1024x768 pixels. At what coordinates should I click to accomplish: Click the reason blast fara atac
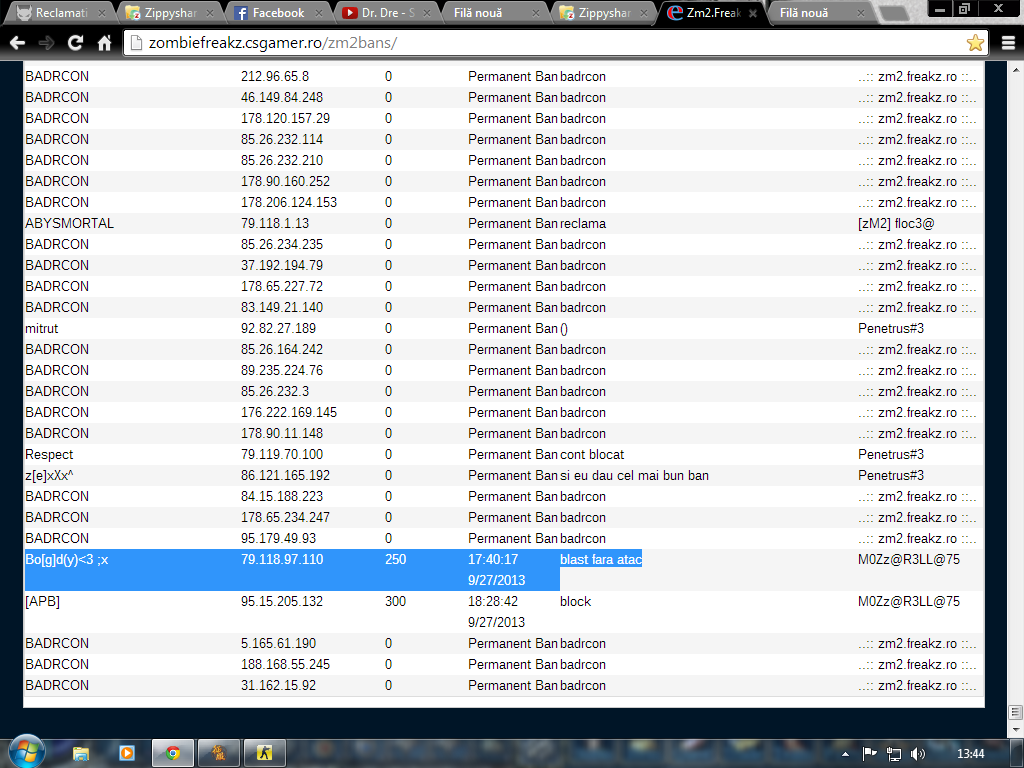[601, 560]
